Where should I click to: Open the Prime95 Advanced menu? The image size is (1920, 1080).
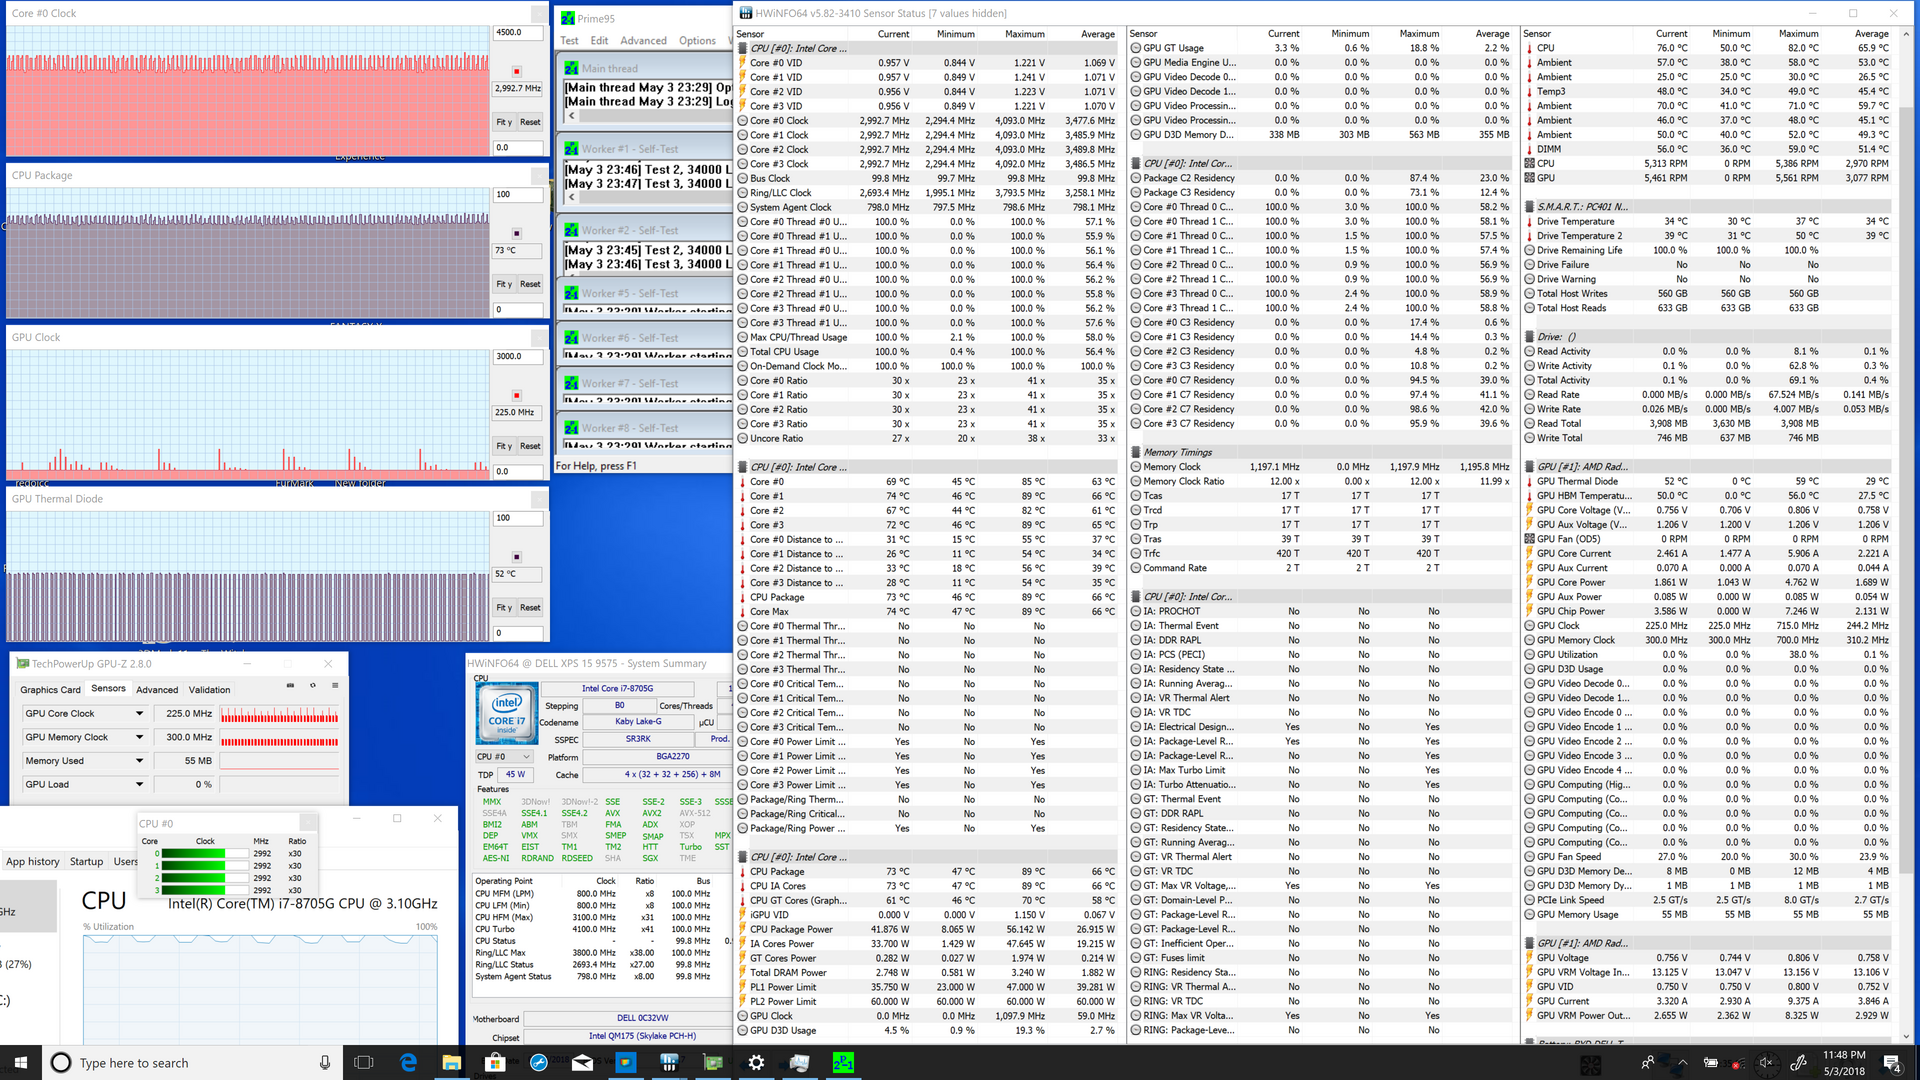click(x=643, y=41)
